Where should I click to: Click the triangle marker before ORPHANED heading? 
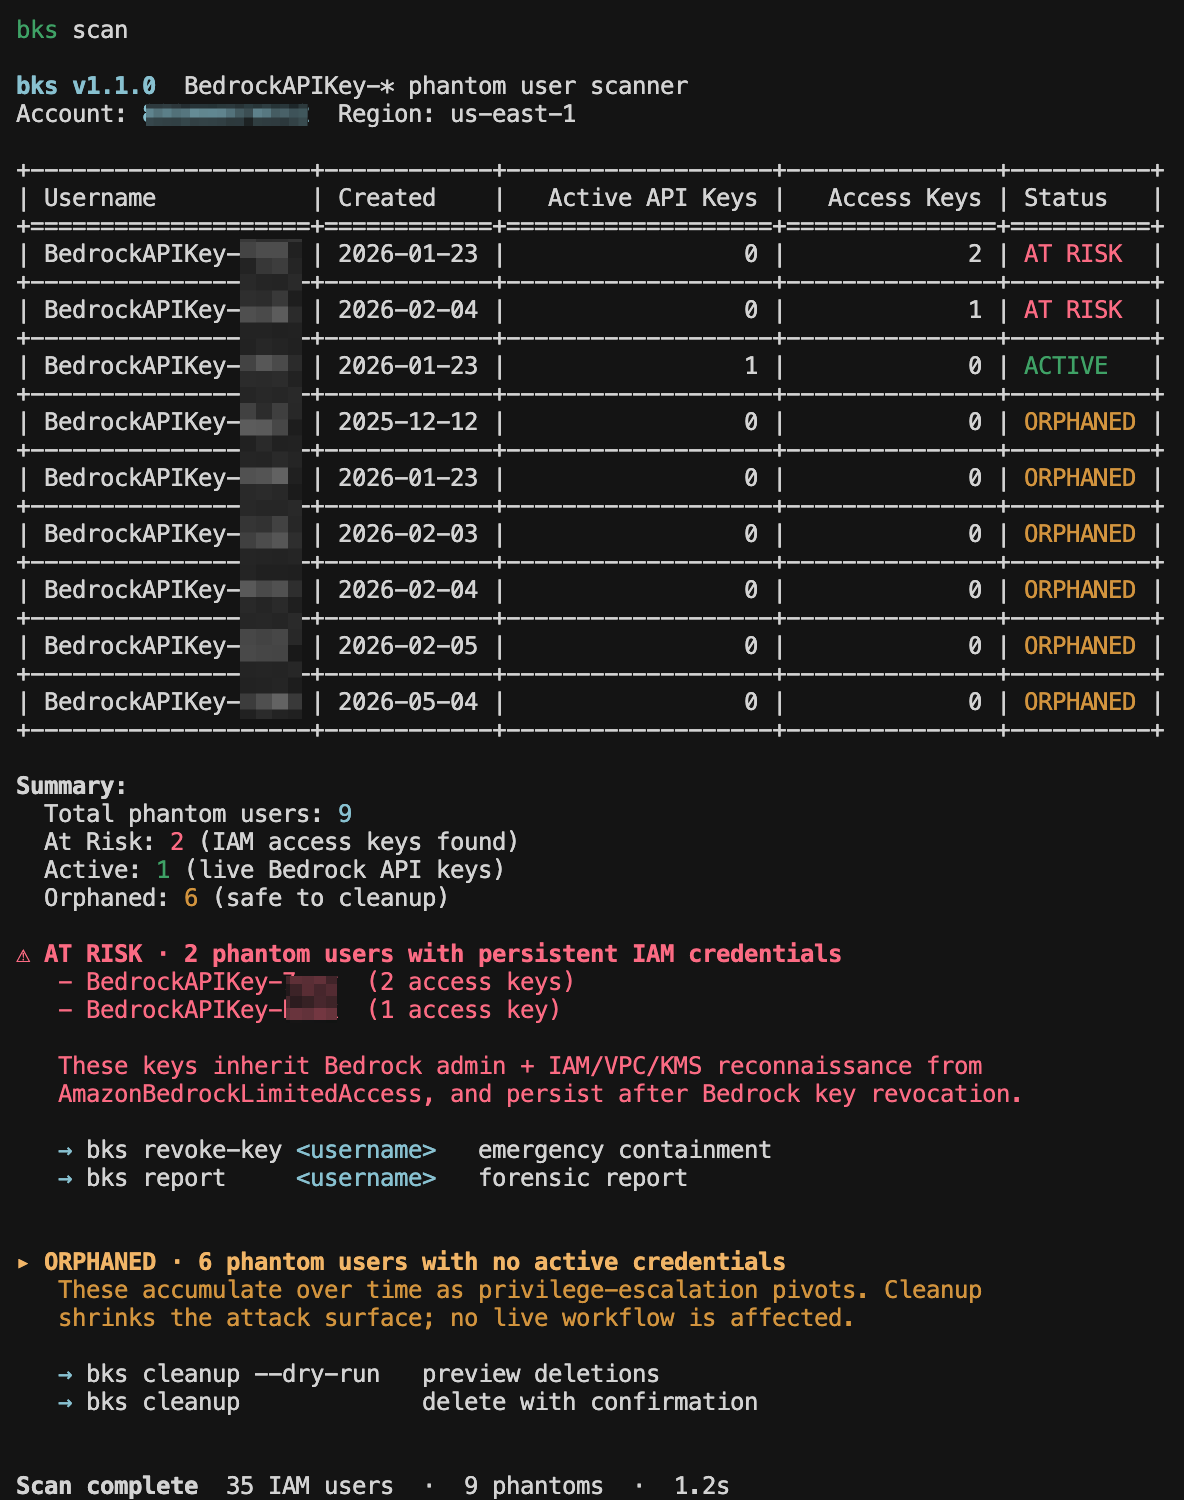coord(23,1263)
